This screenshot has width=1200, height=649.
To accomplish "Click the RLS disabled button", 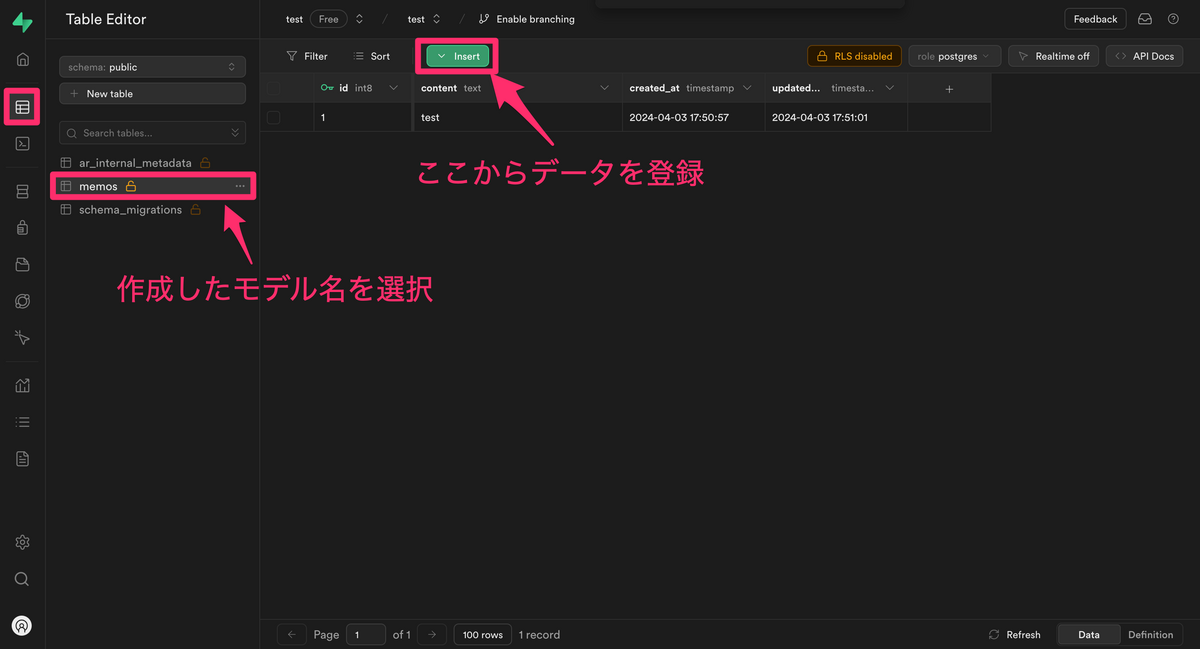I will 855,56.
